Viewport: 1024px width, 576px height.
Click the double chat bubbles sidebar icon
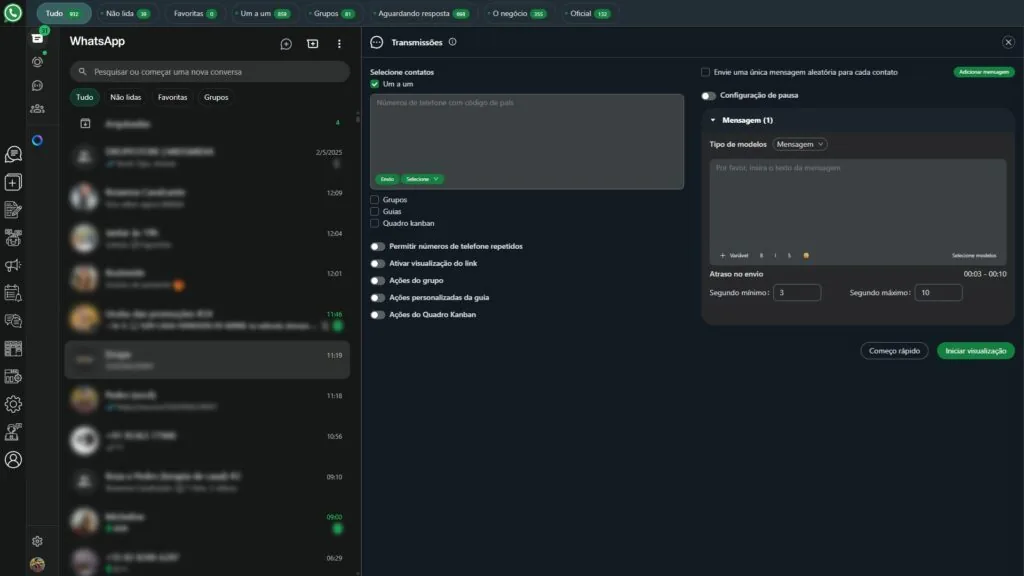tap(13, 321)
